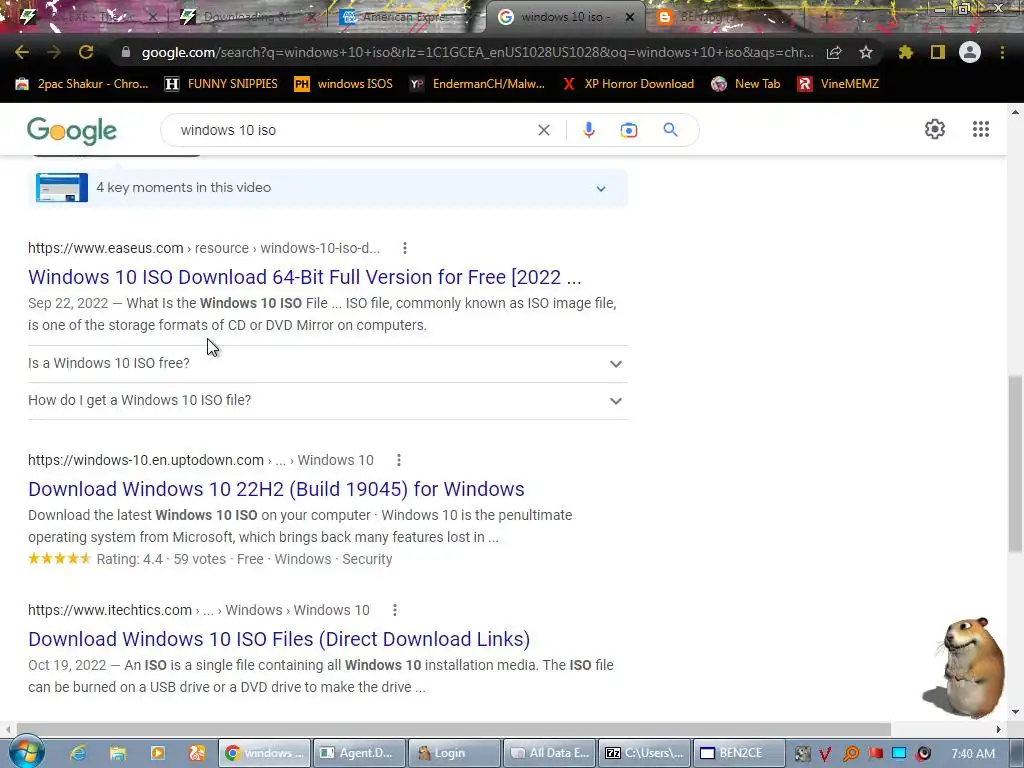The image size is (1024, 768).
Task: Click the address bar URL
Action: [x=477, y=52]
